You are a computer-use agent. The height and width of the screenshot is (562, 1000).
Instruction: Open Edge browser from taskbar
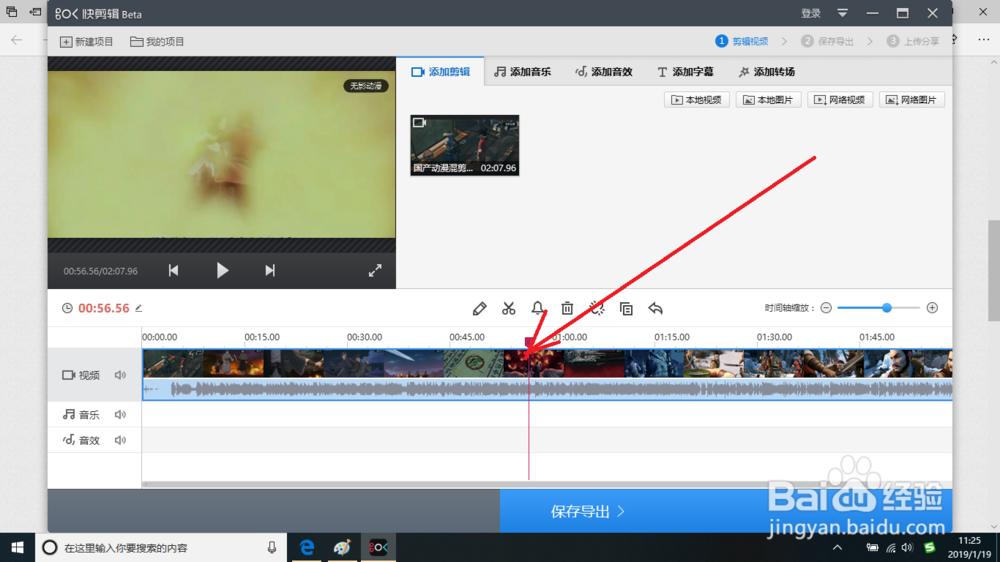click(307, 547)
